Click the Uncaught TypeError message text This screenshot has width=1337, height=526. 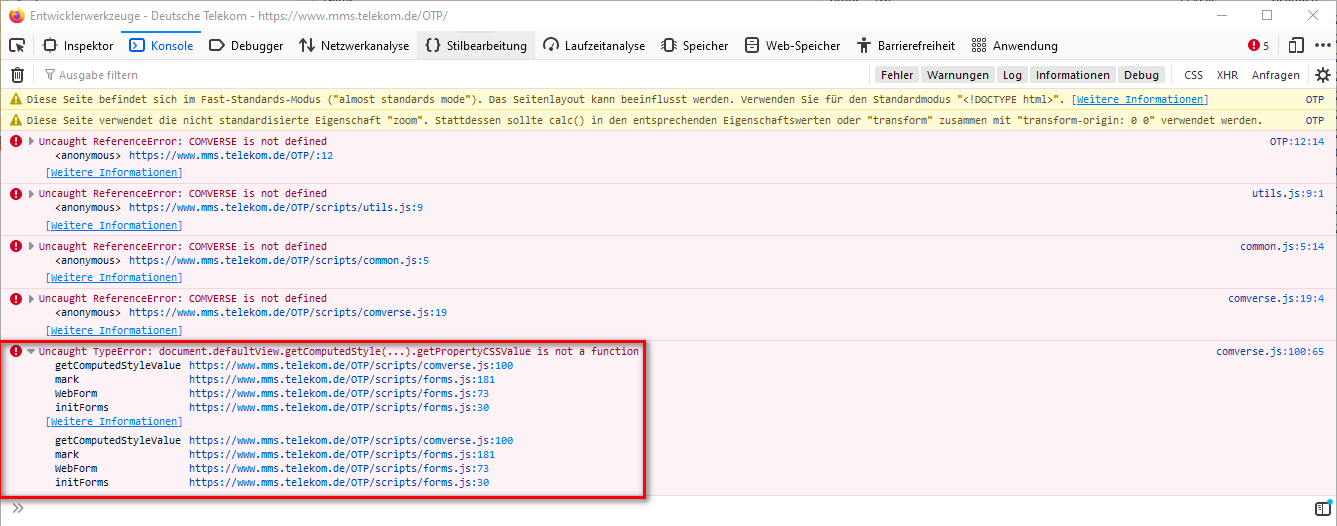(x=339, y=351)
